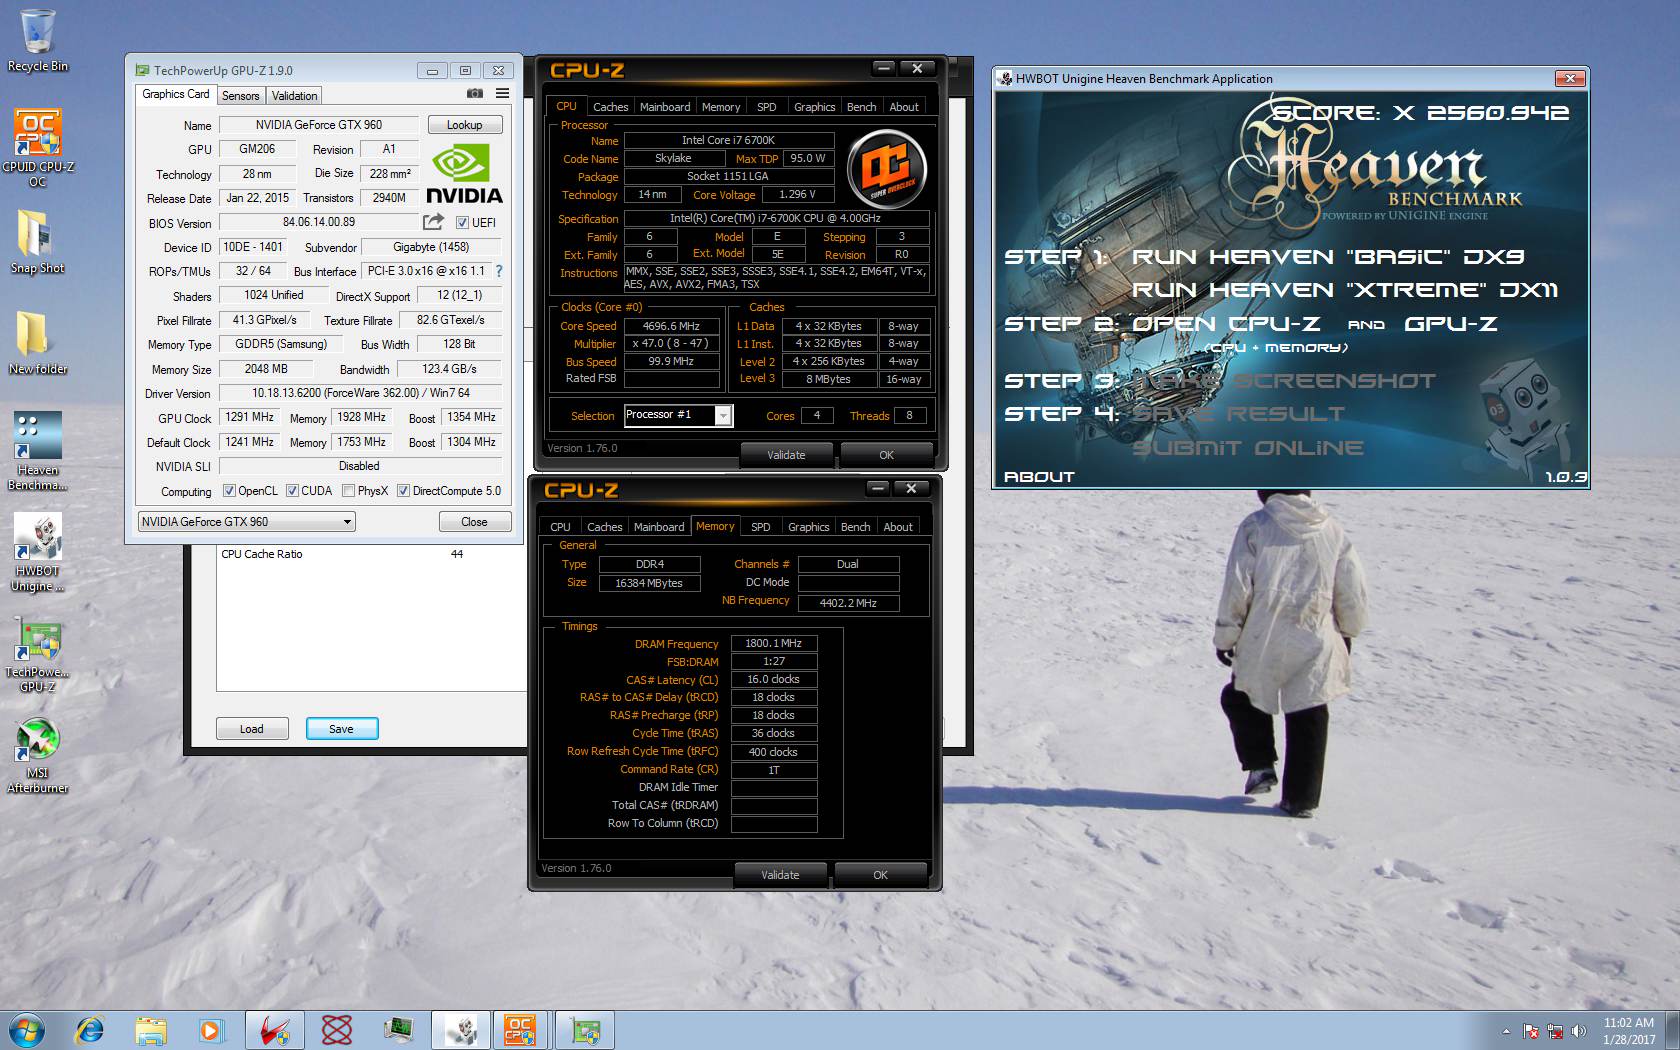Open Memory tab in upper CPU-Z window
The width and height of the screenshot is (1680, 1050).
pyautogui.click(x=721, y=107)
